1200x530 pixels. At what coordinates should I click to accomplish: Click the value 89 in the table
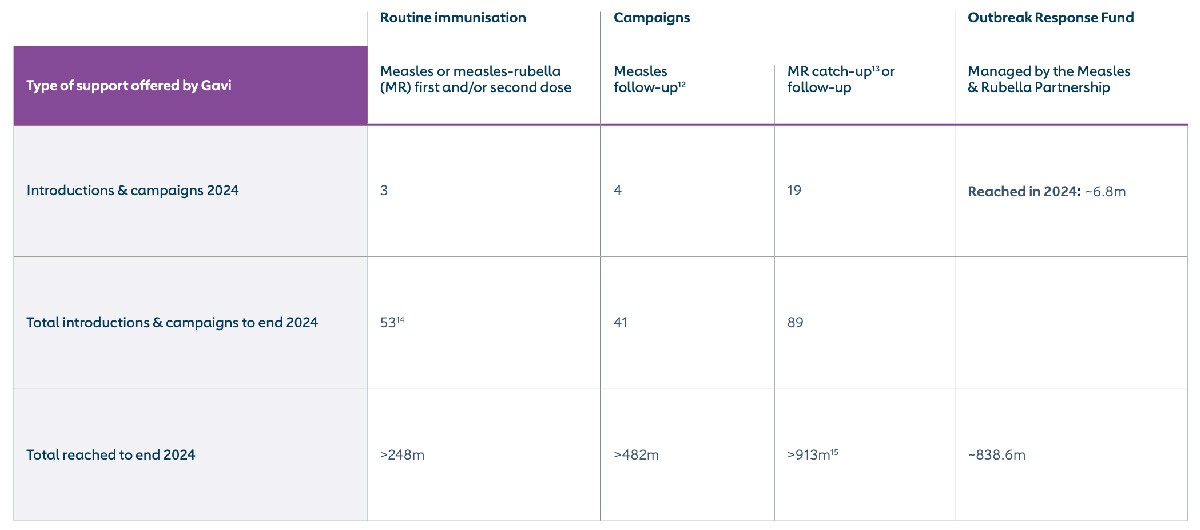click(x=795, y=322)
